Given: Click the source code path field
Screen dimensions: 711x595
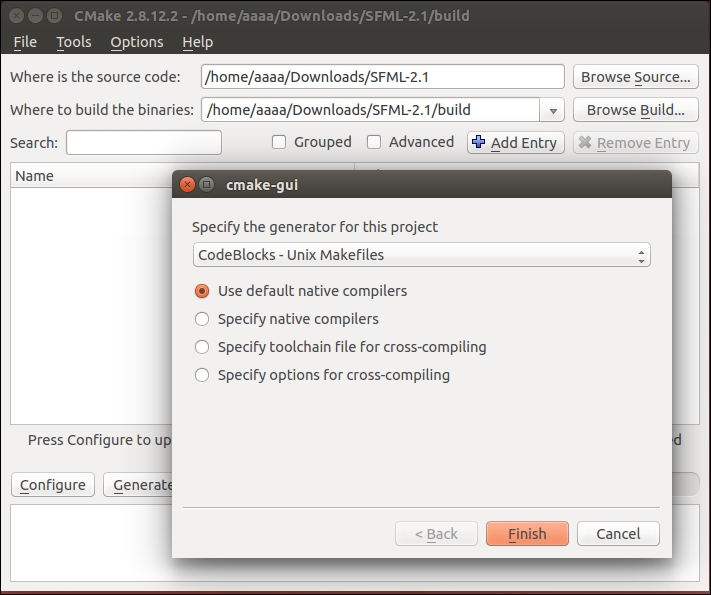Looking at the screenshot, I should pyautogui.click(x=383, y=77).
